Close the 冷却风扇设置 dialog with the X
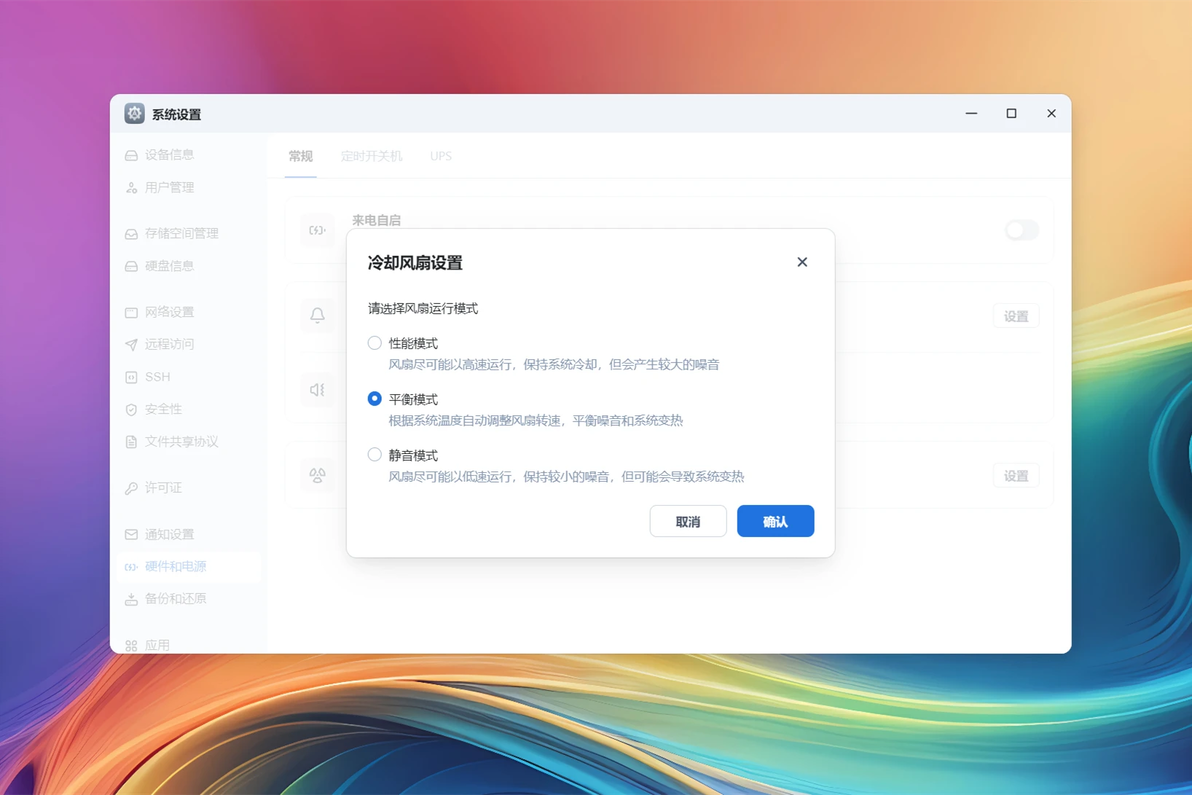Image resolution: width=1192 pixels, height=795 pixels. (802, 262)
